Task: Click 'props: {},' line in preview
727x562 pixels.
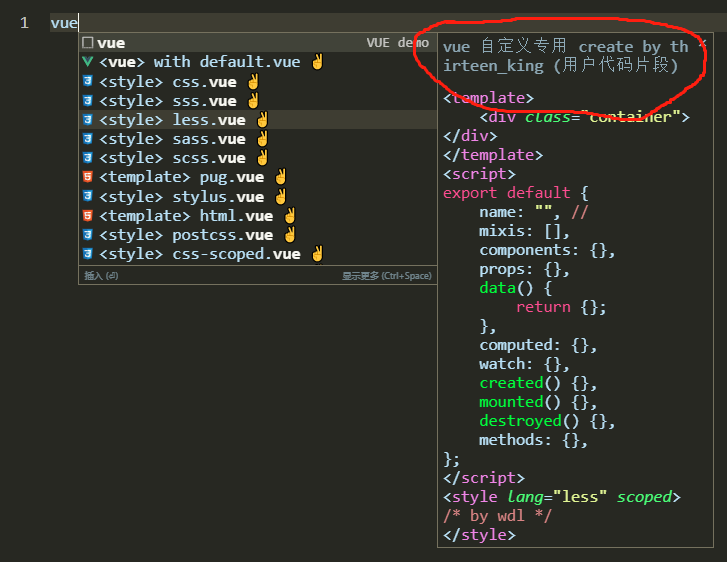Action: tap(524, 269)
